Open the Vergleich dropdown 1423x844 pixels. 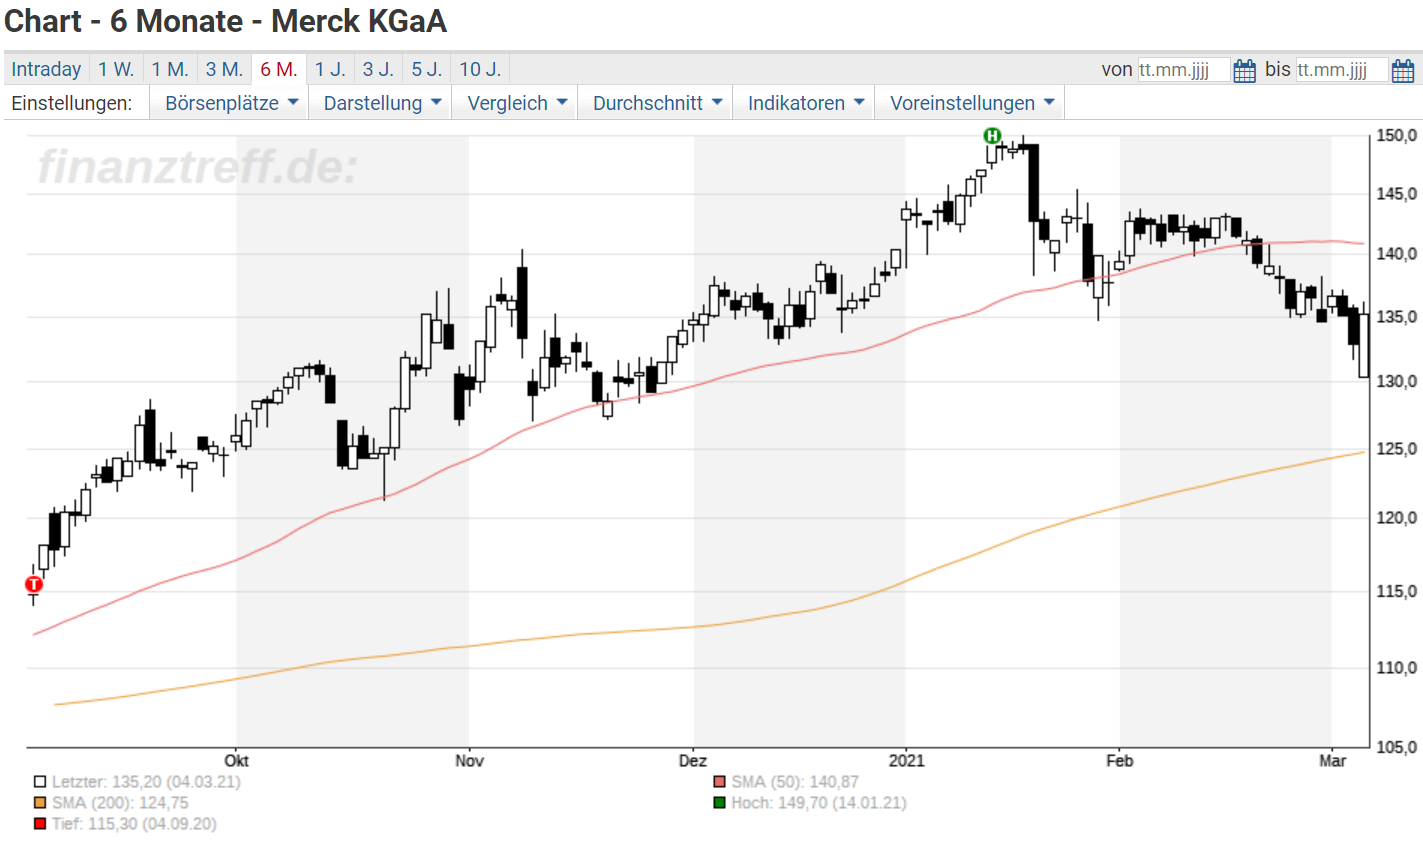click(x=517, y=103)
